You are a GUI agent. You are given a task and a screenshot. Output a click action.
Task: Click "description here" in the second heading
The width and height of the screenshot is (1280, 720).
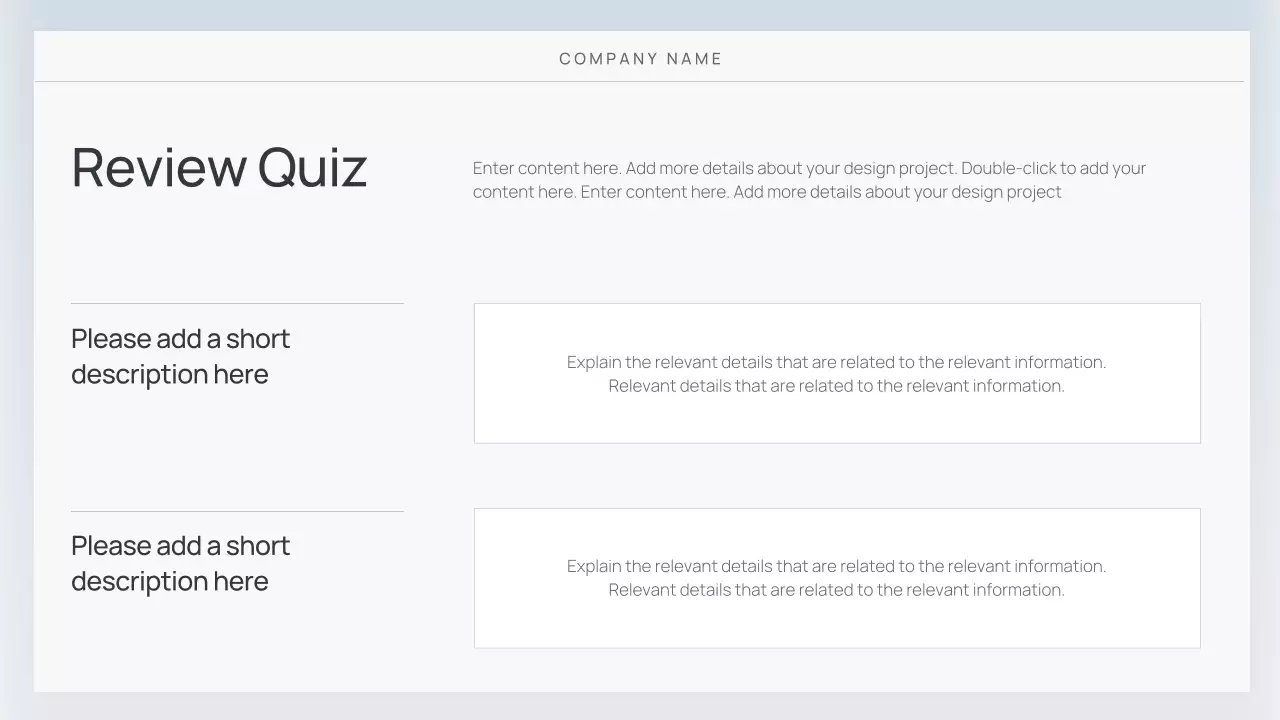pyautogui.click(x=170, y=582)
